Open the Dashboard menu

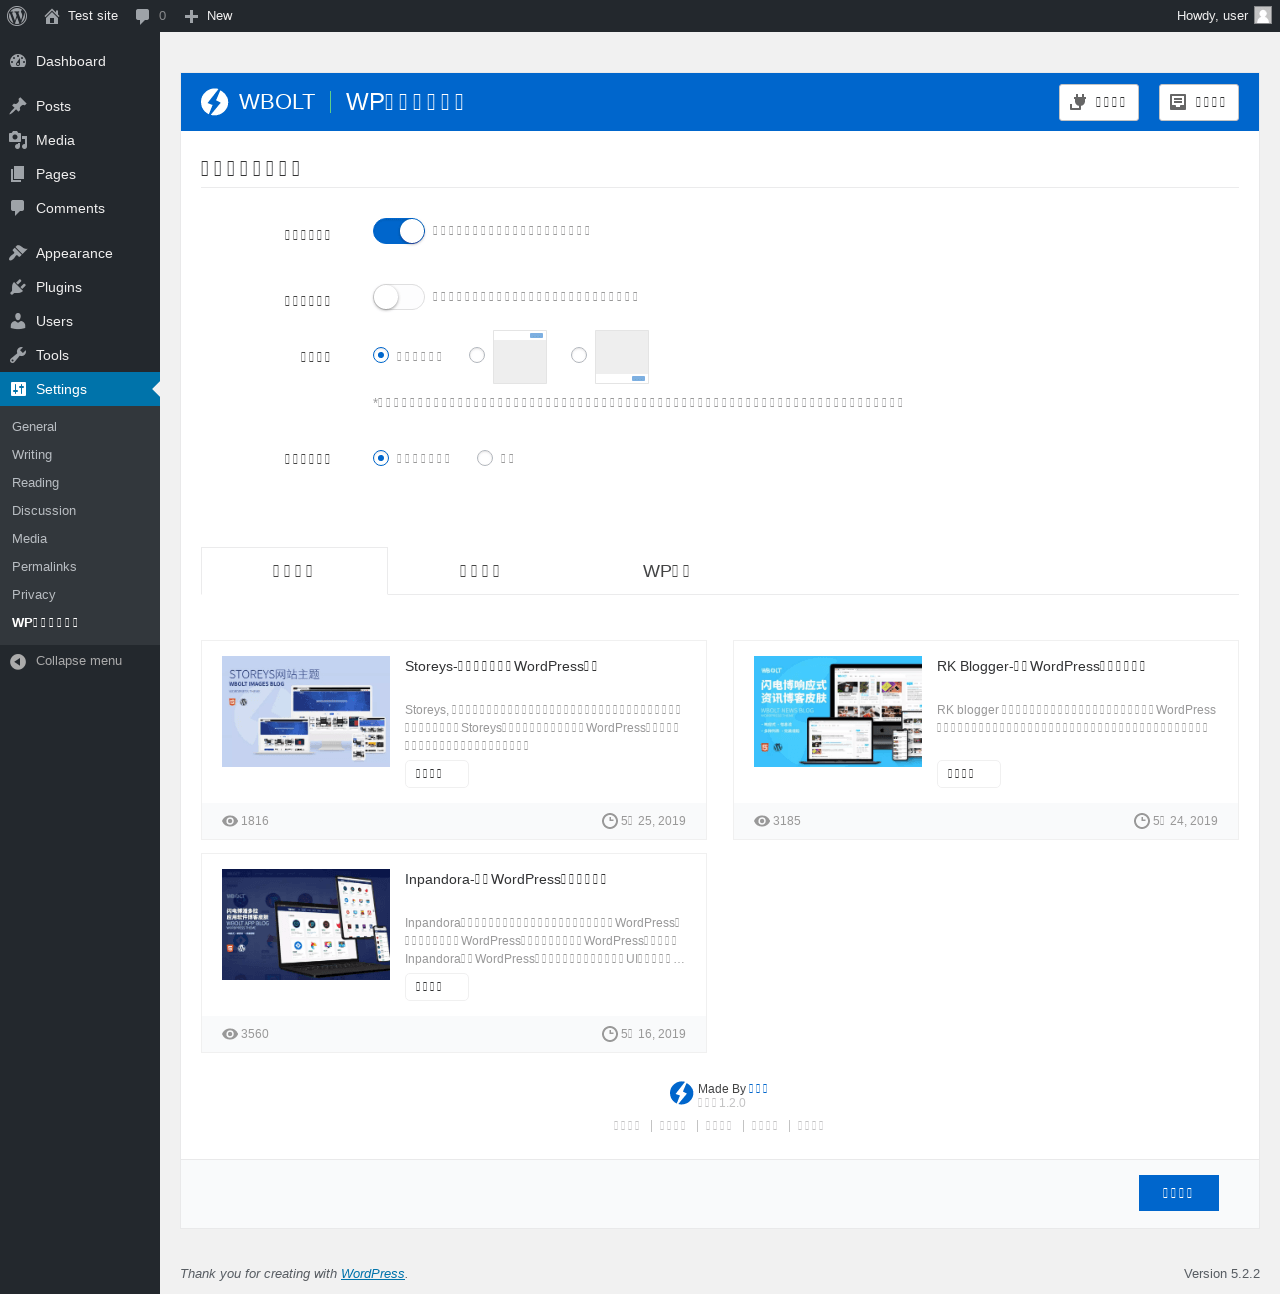tap(80, 61)
